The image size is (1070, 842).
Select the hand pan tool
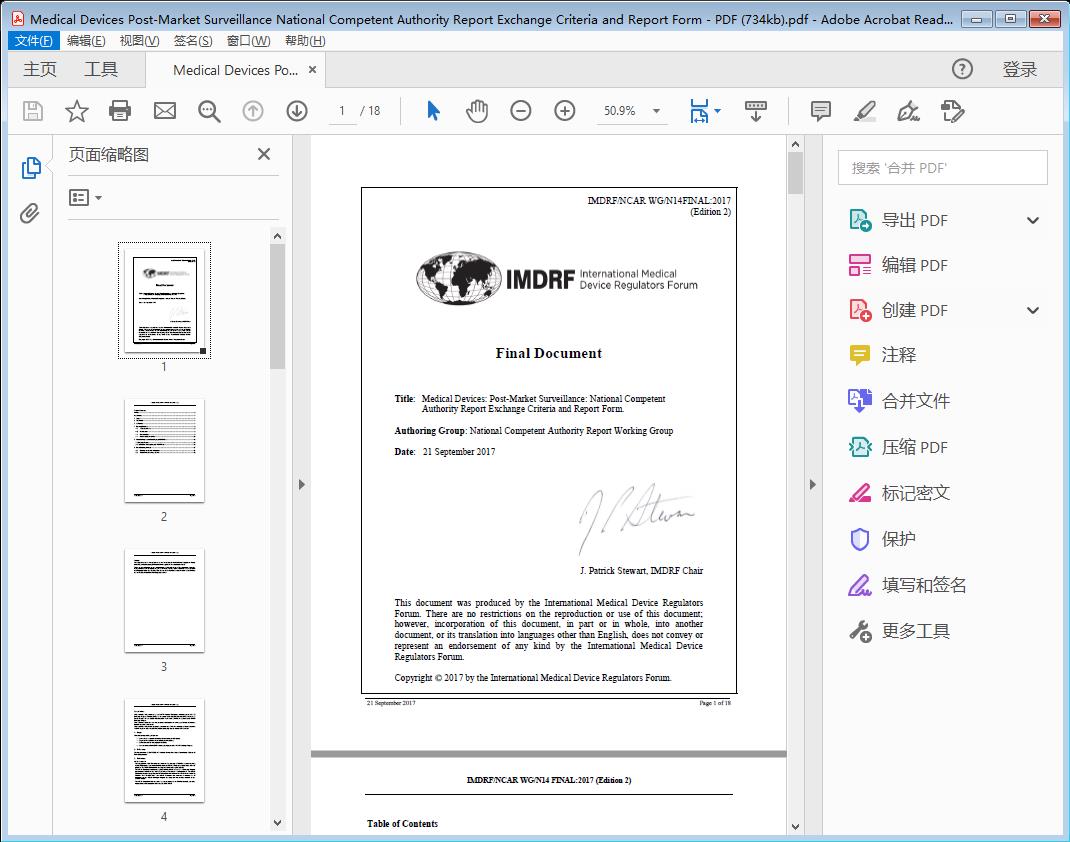[x=477, y=111]
